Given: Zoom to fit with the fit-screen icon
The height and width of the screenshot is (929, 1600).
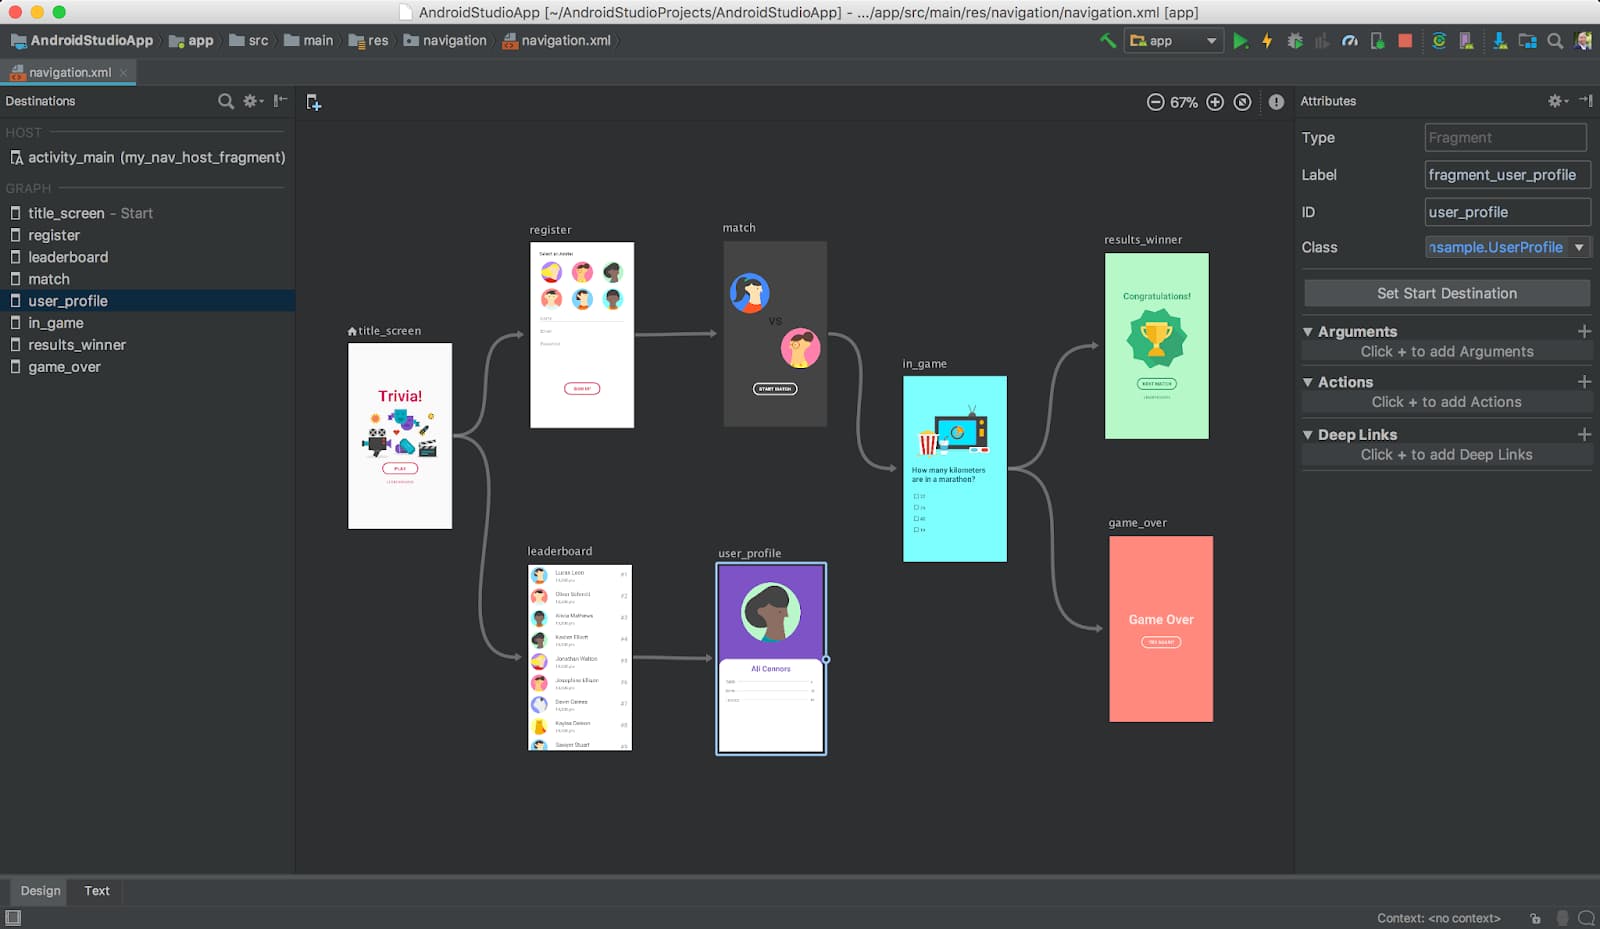Looking at the screenshot, I should tap(1242, 101).
